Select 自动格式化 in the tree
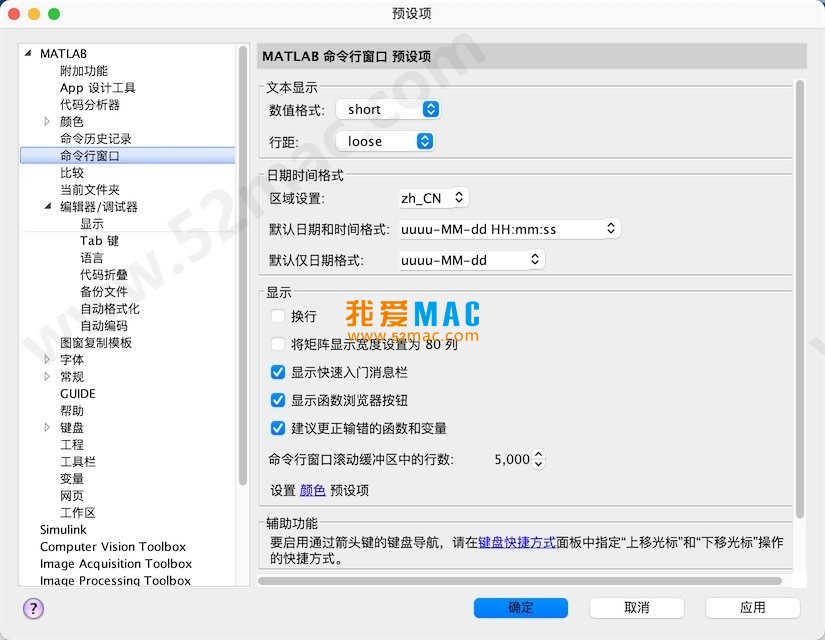The width and height of the screenshot is (825, 640). click(x=109, y=308)
